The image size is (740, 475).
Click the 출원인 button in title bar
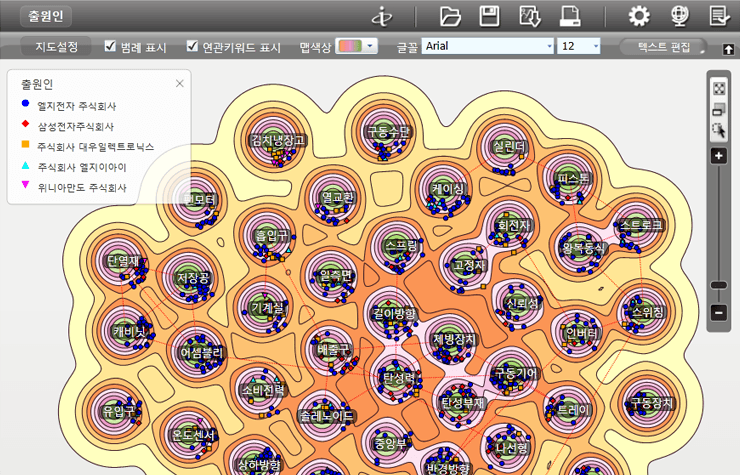pyautogui.click(x=45, y=16)
